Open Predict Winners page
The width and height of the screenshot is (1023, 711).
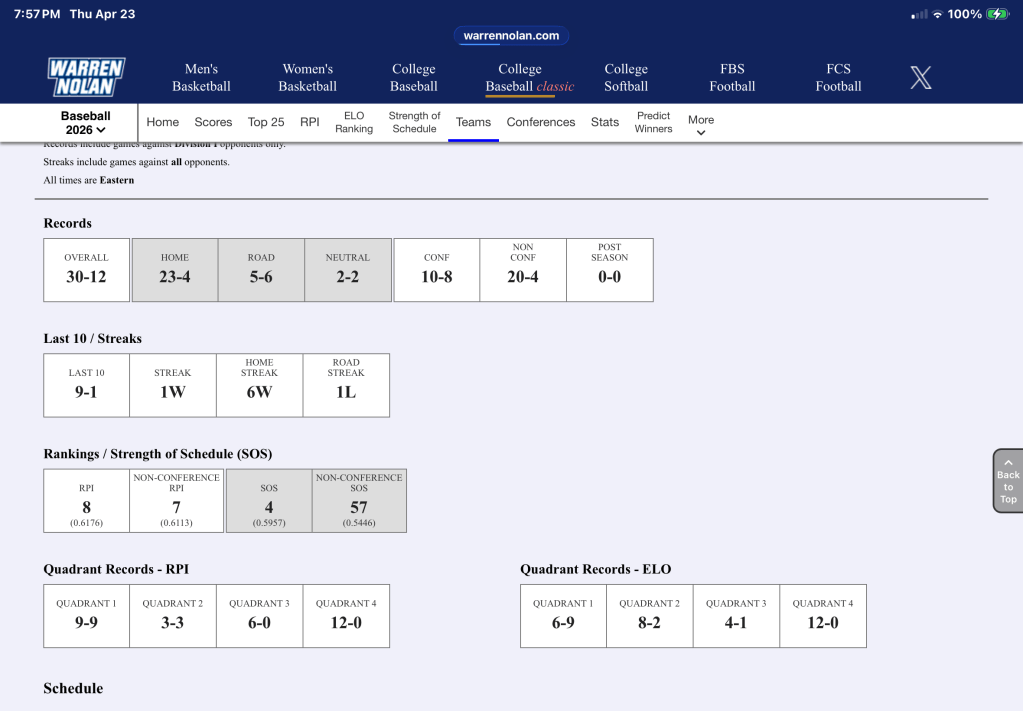point(653,122)
